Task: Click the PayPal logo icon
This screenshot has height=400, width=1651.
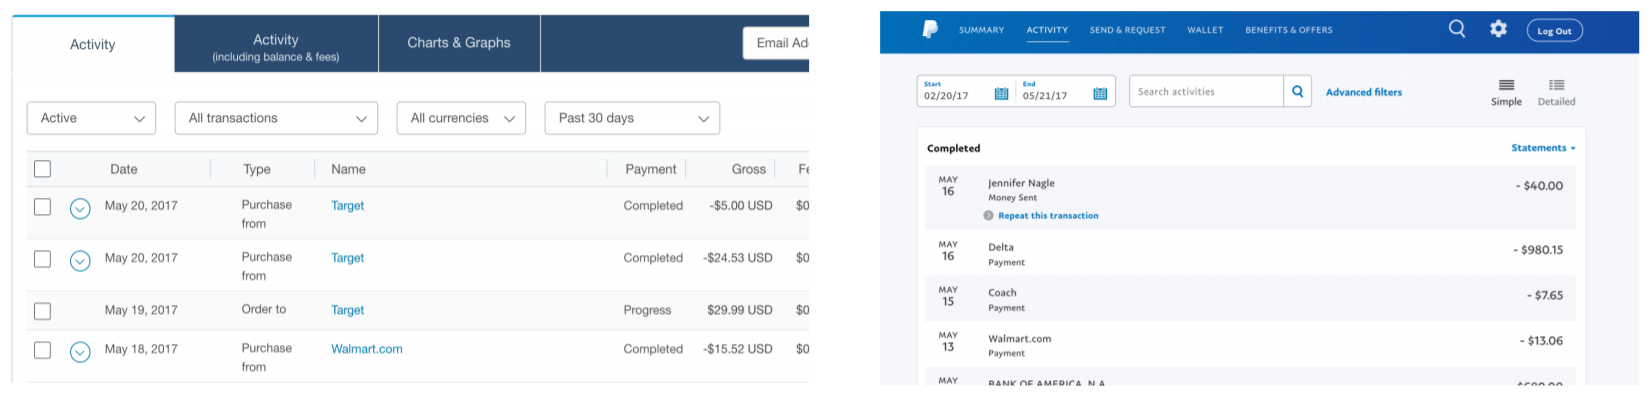Action: [x=930, y=30]
